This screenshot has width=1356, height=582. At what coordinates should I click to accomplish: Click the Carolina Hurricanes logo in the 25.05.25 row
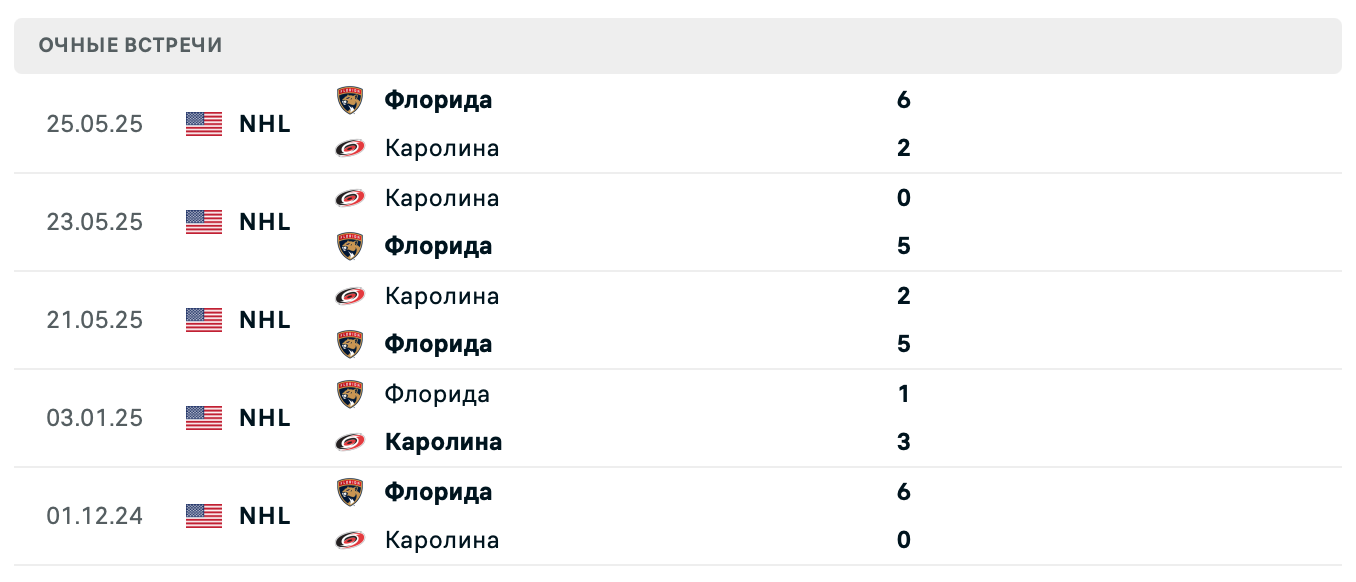click(349, 148)
